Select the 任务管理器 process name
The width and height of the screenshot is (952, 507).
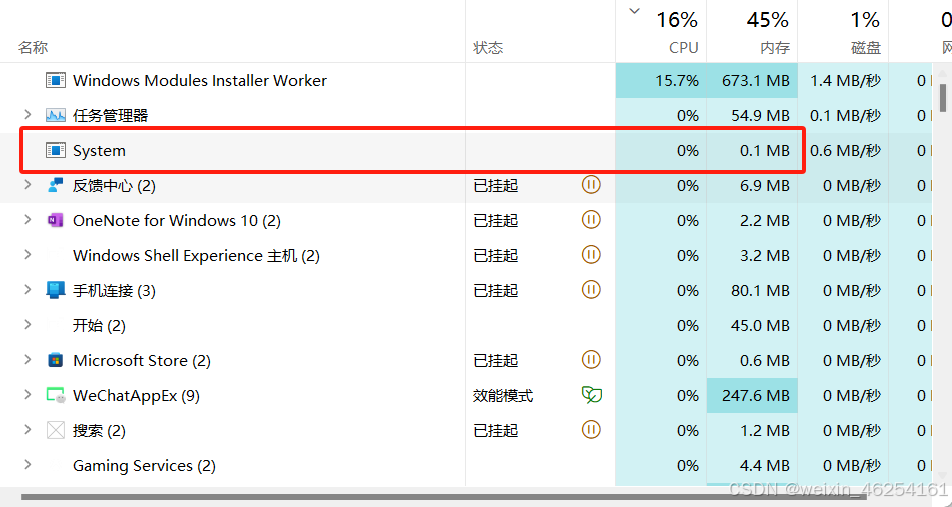(x=110, y=115)
